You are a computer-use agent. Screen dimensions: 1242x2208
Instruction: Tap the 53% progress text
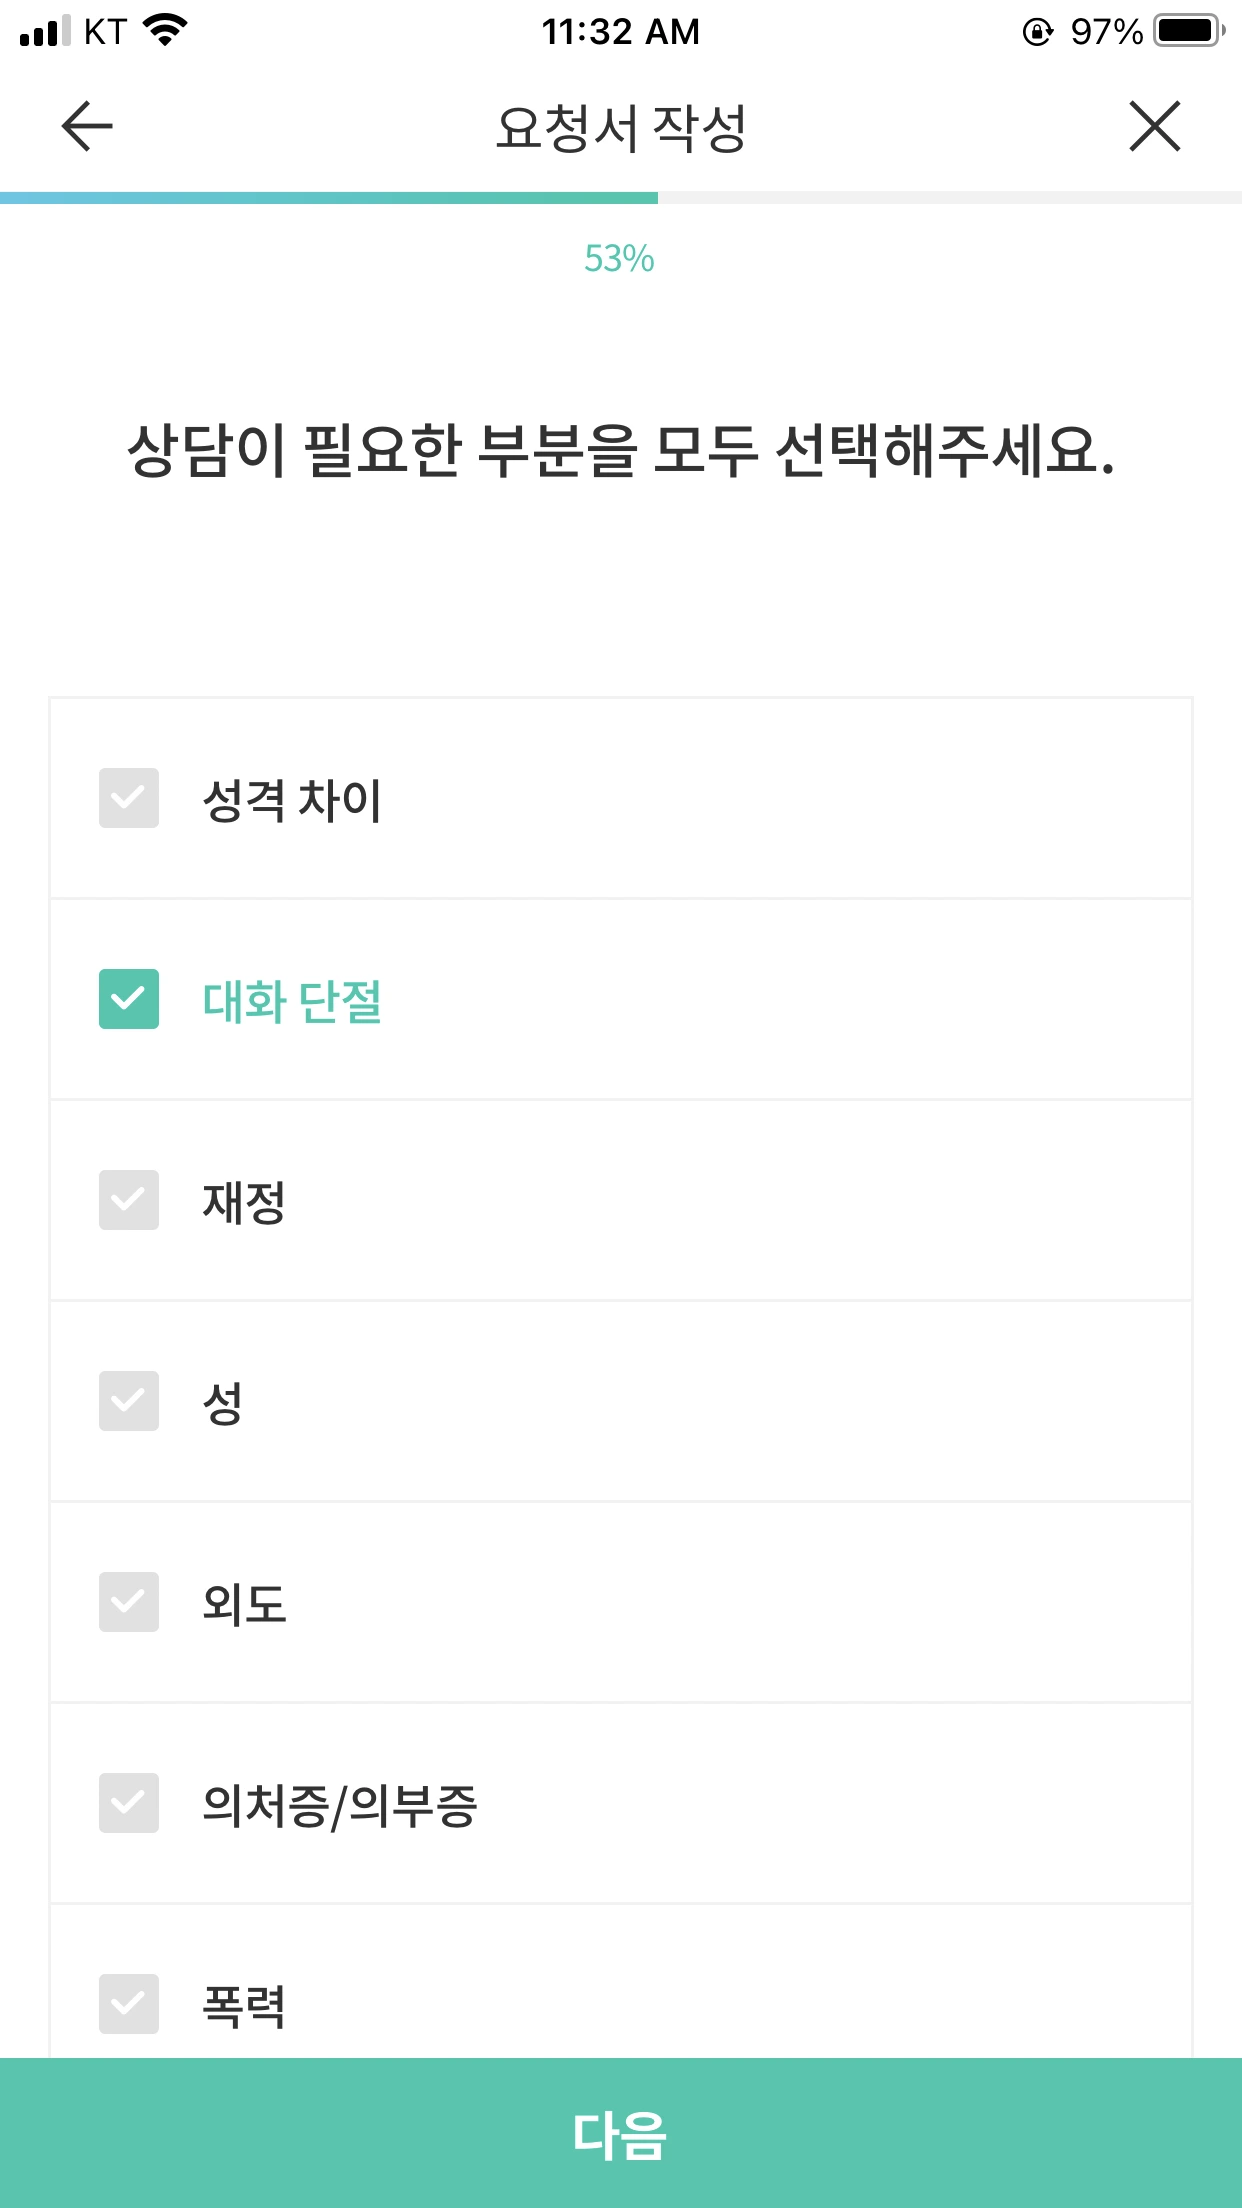pyautogui.click(x=620, y=259)
